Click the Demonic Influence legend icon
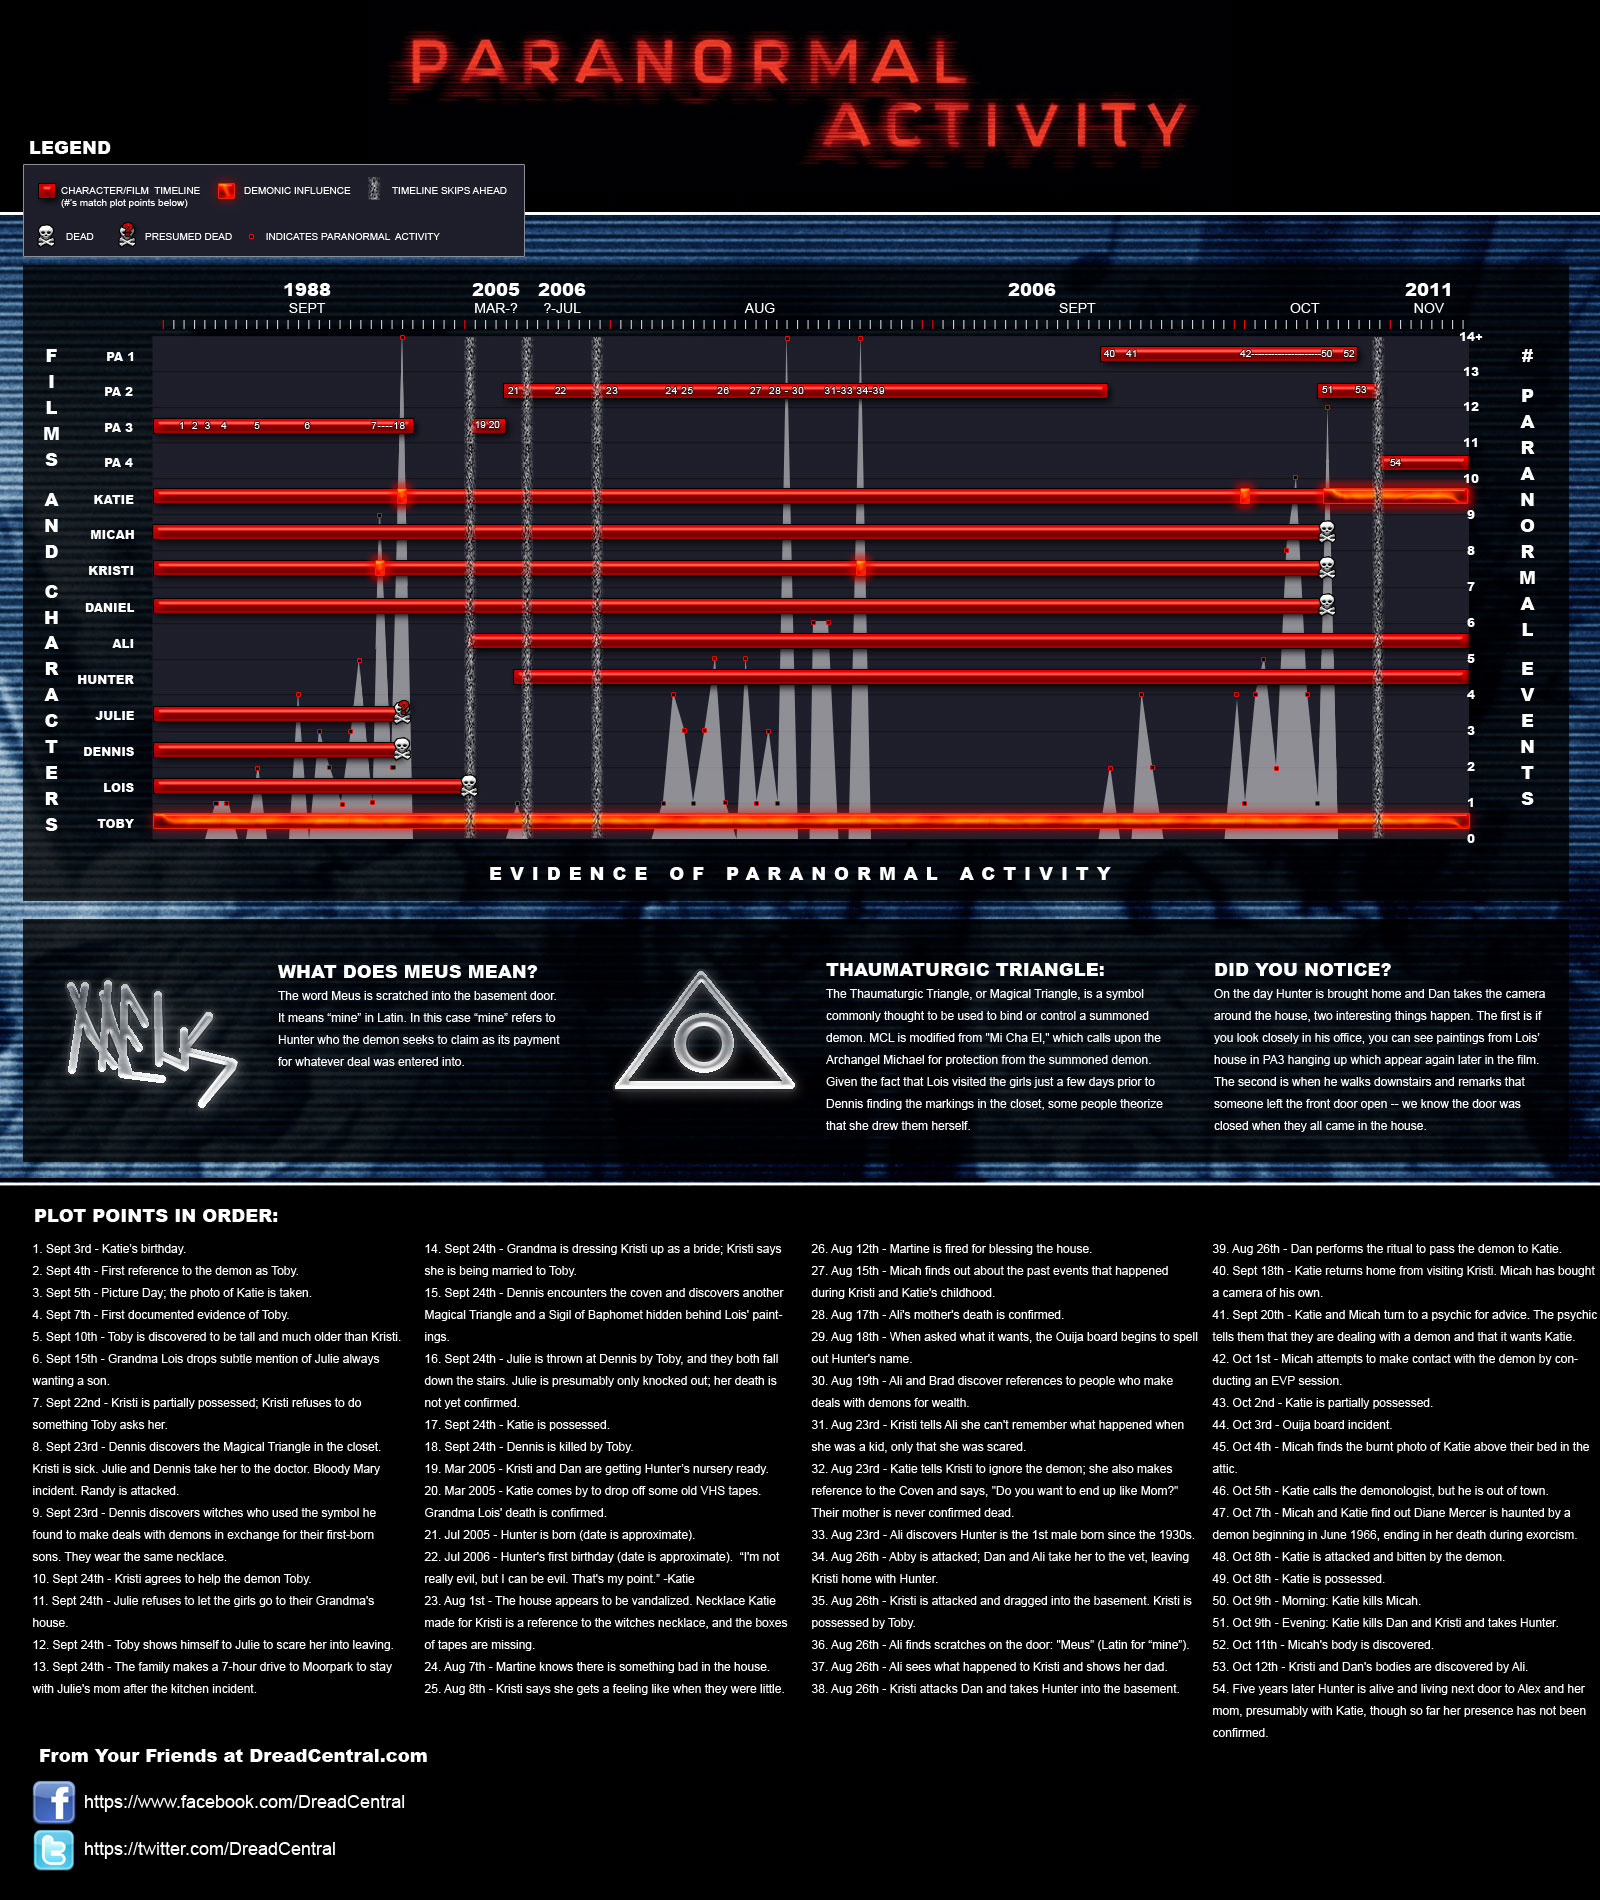1600x1900 pixels. pyautogui.click(x=227, y=190)
